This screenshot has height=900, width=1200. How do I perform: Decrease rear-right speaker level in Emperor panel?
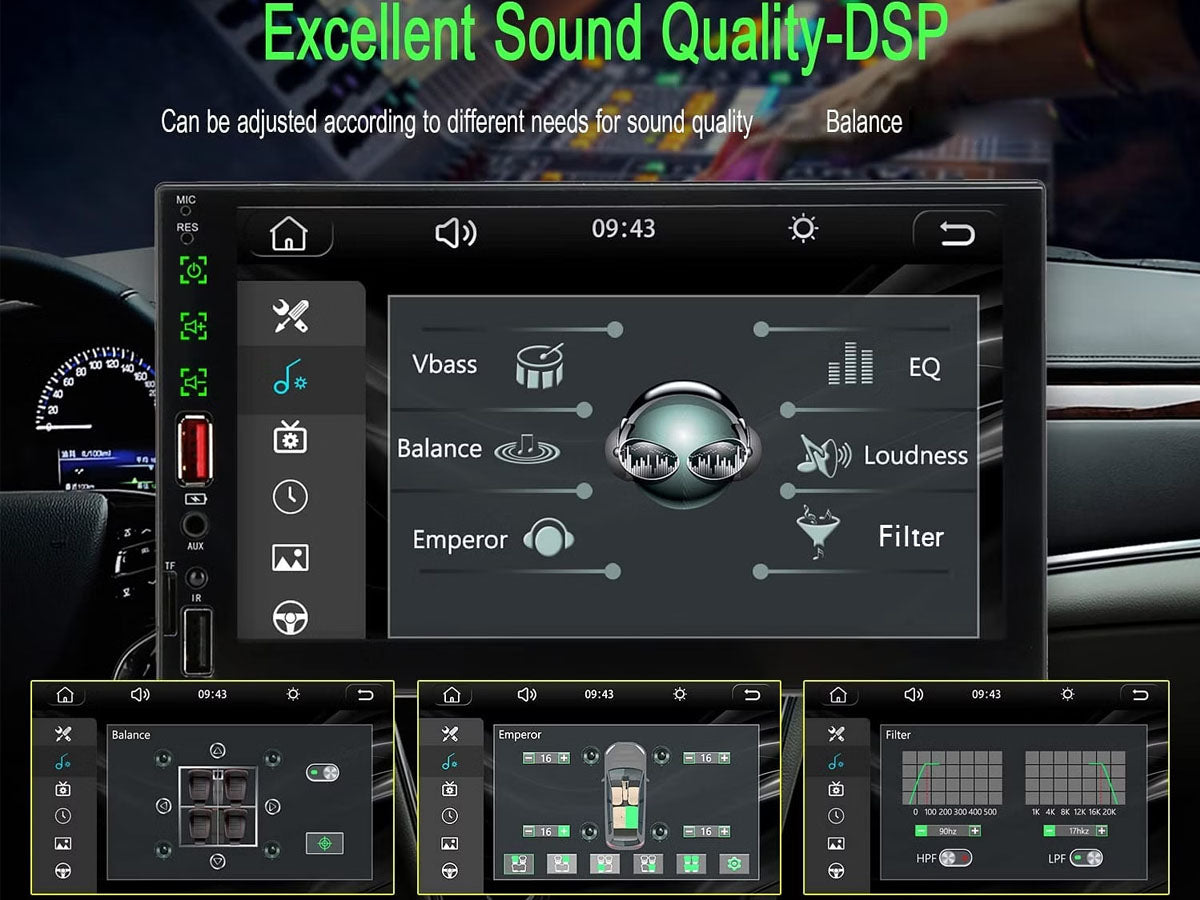click(x=689, y=831)
